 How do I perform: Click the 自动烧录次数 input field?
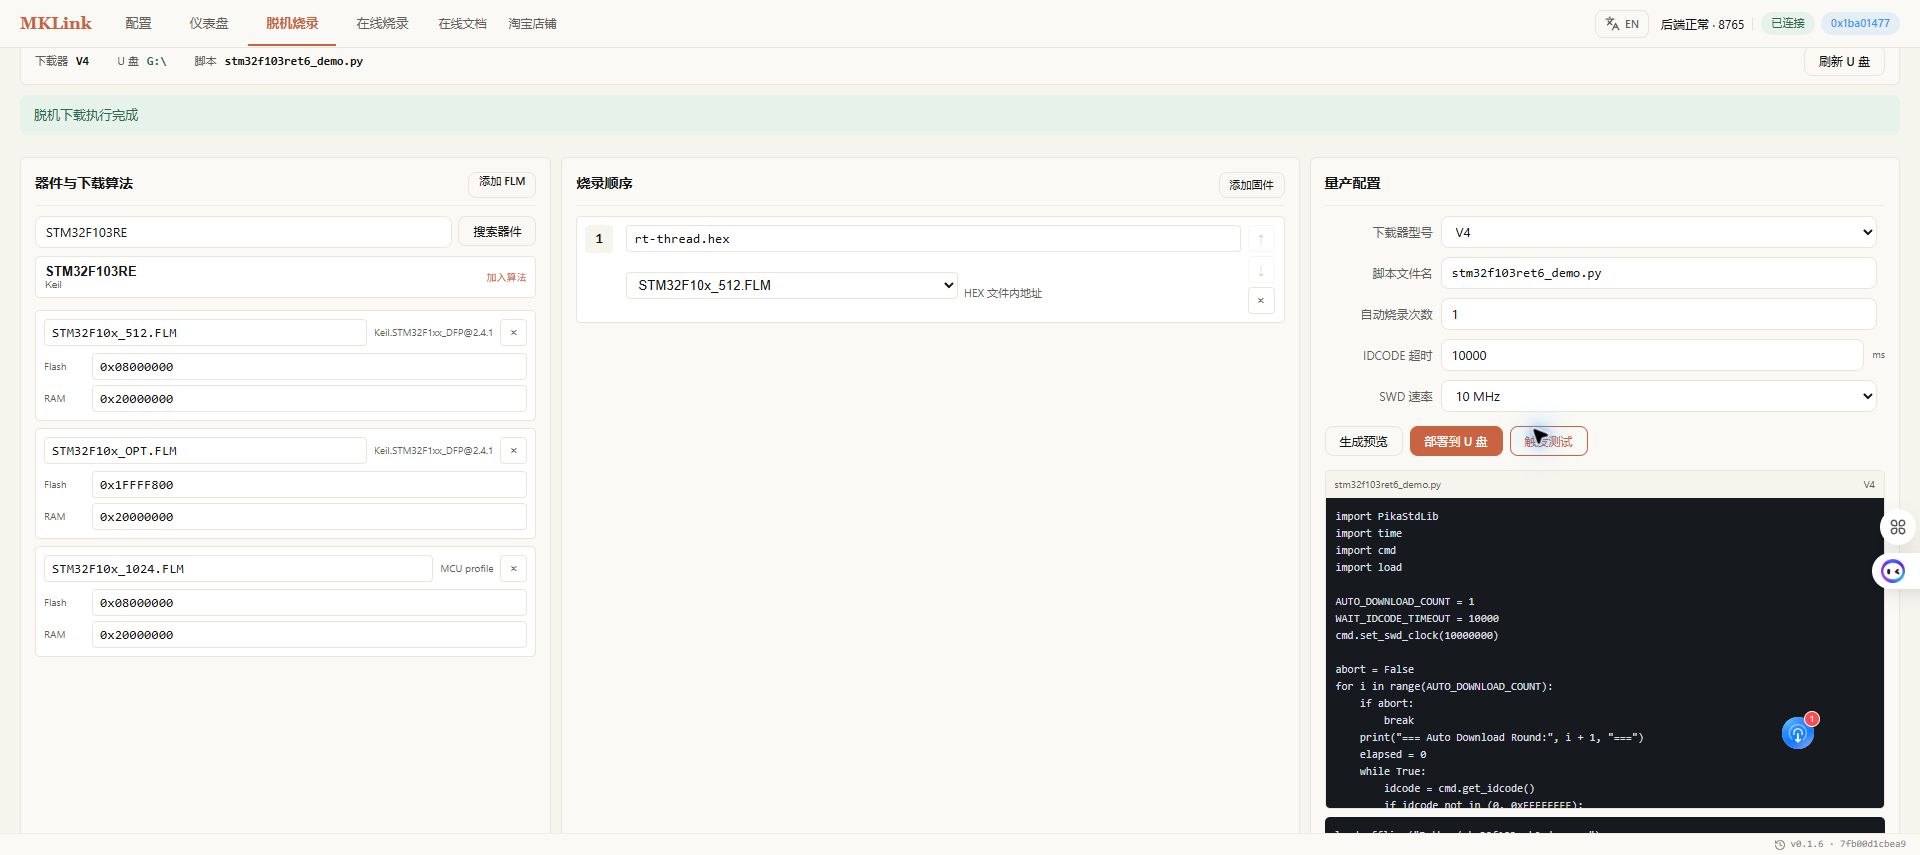click(x=1658, y=314)
